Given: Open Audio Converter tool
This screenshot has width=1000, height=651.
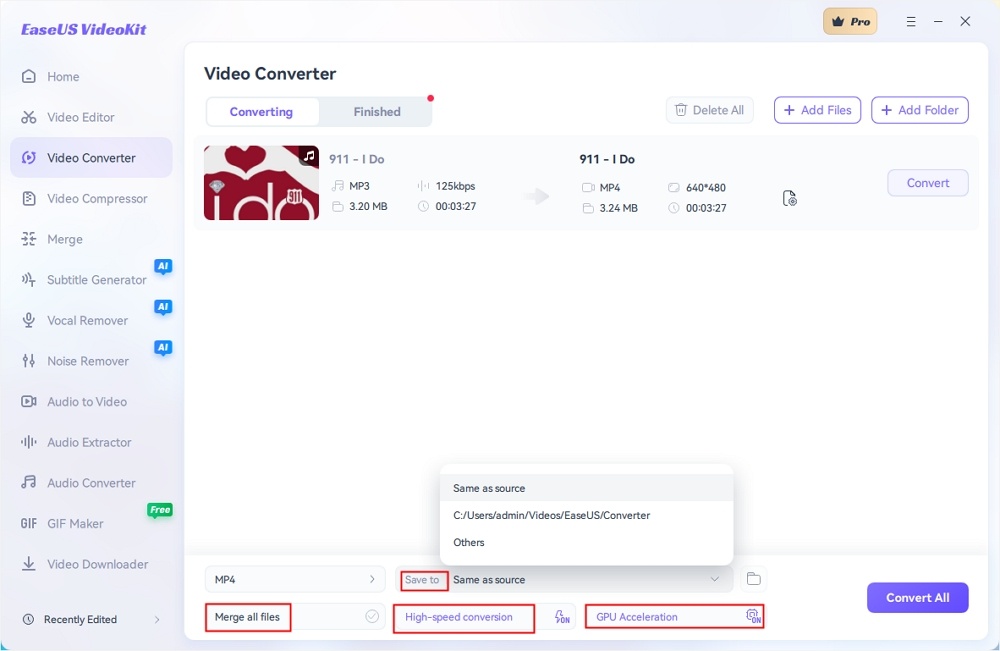Looking at the screenshot, I should 78,483.
